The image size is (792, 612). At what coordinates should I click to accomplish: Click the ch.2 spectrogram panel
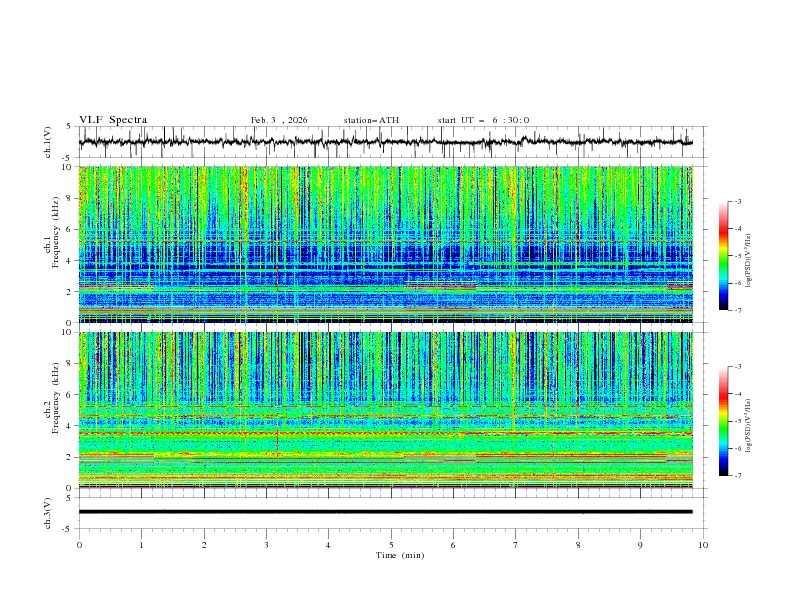(386, 410)
